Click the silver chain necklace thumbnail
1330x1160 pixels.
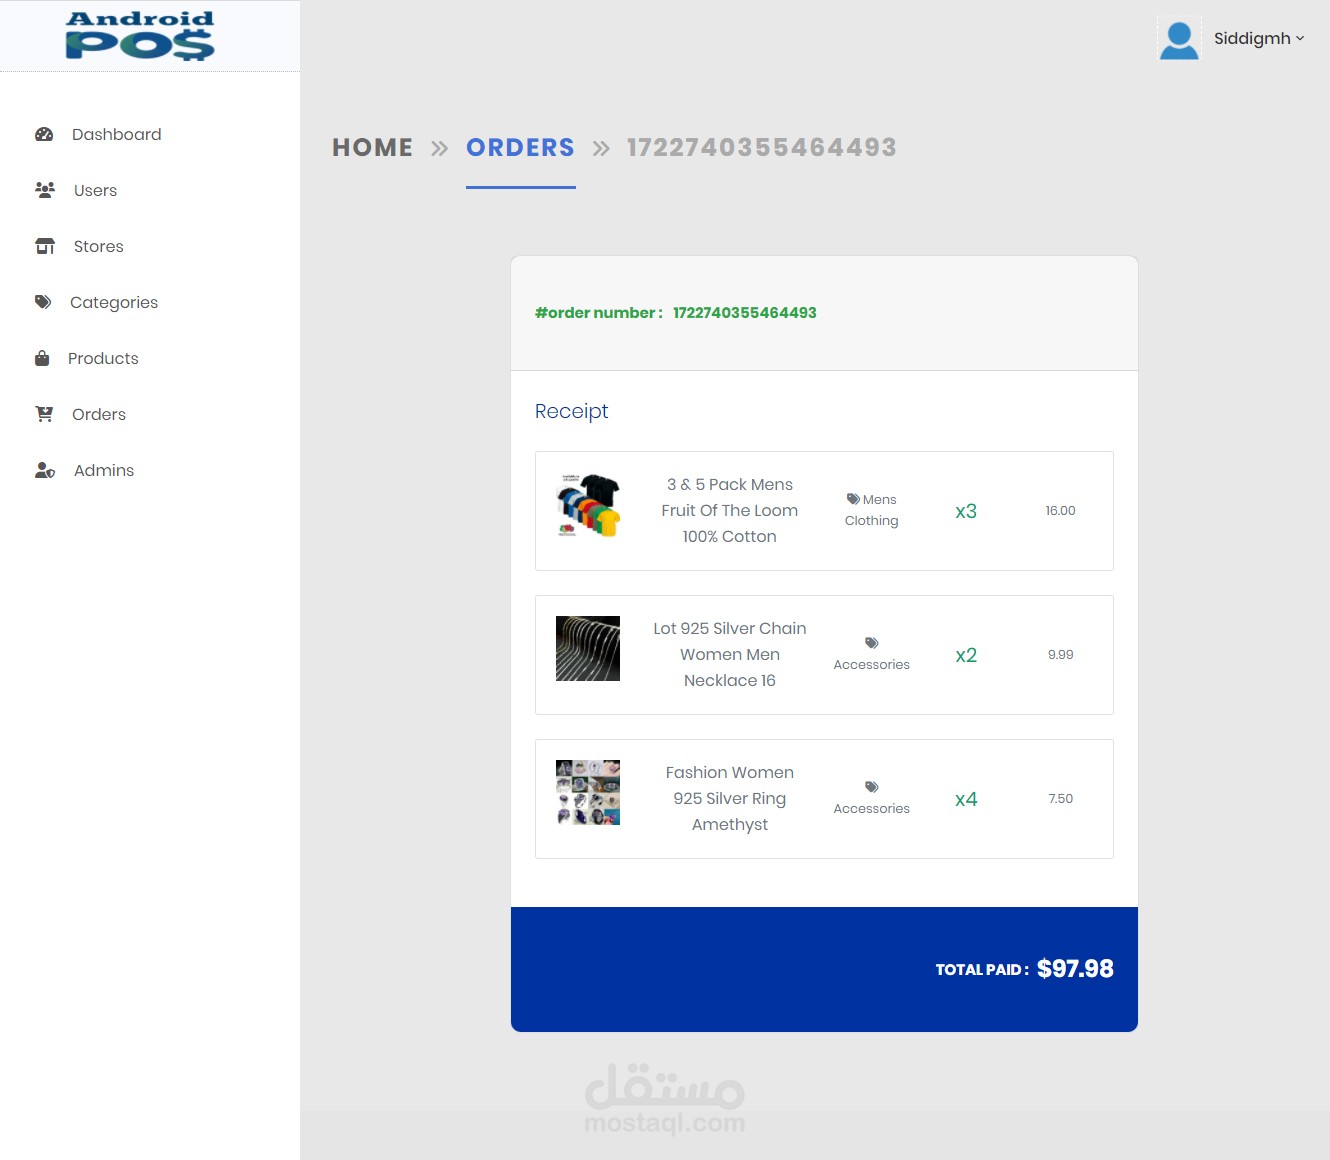tap(588, 648)
